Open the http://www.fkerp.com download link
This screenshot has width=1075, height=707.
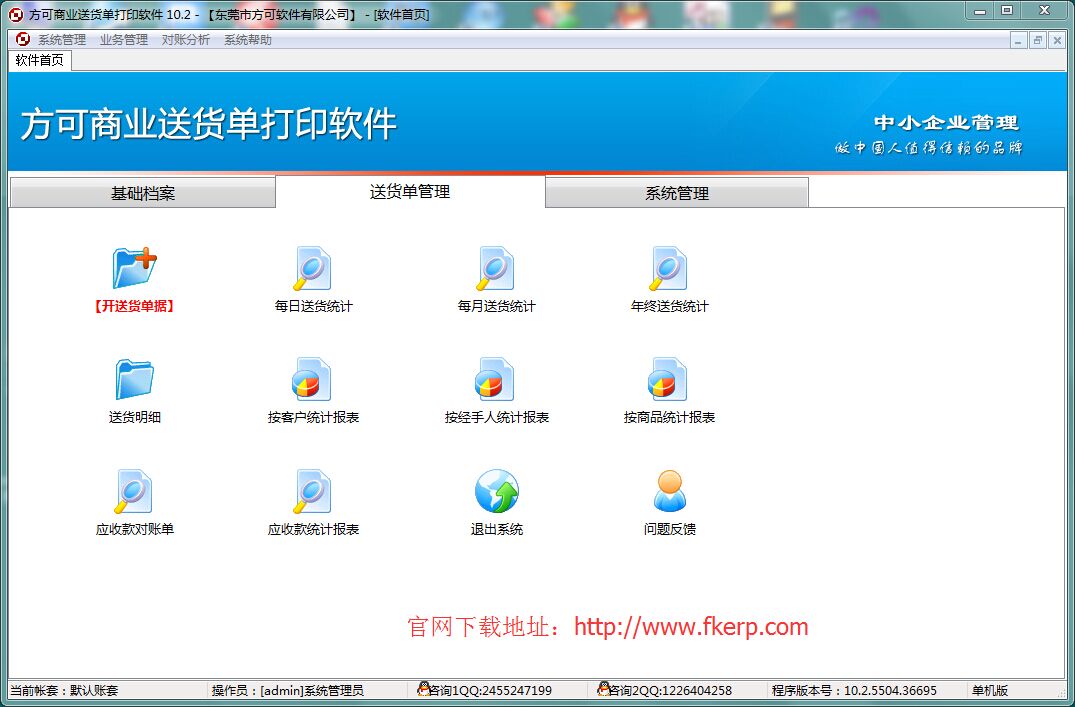(691, 627)
